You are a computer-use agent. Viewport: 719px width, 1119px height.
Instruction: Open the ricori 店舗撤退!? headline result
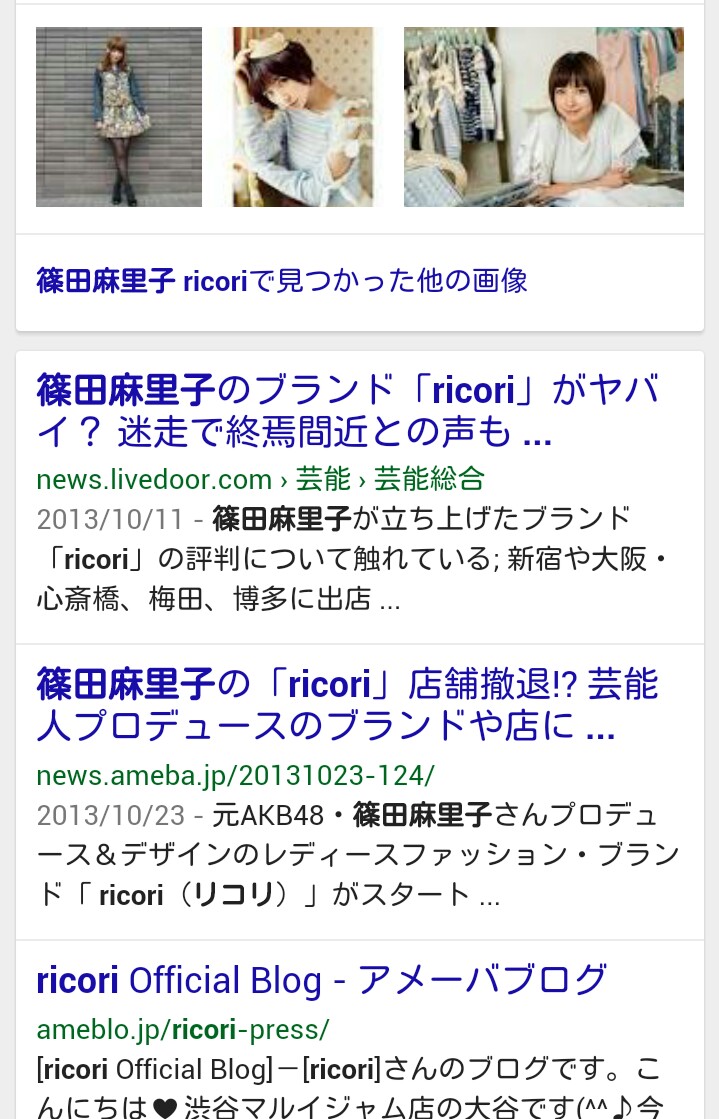(348, 705)
